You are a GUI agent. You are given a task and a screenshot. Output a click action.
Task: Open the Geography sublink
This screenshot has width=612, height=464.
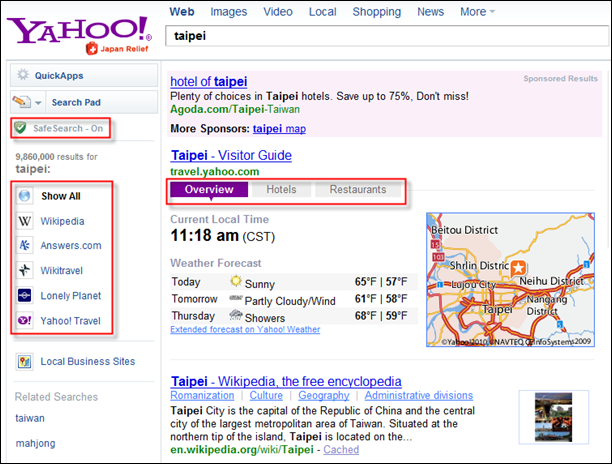[324, 395]
